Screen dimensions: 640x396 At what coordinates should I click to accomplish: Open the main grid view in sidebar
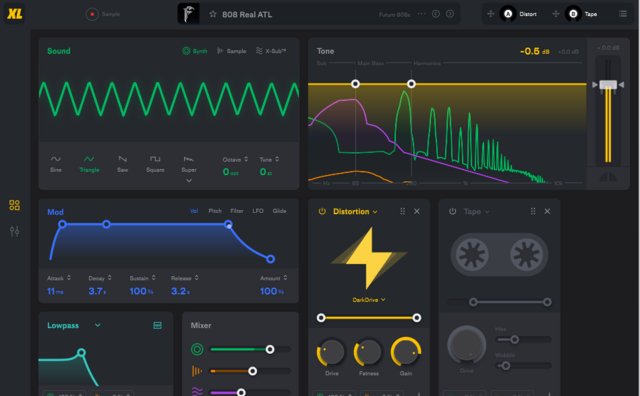[14, 205]
